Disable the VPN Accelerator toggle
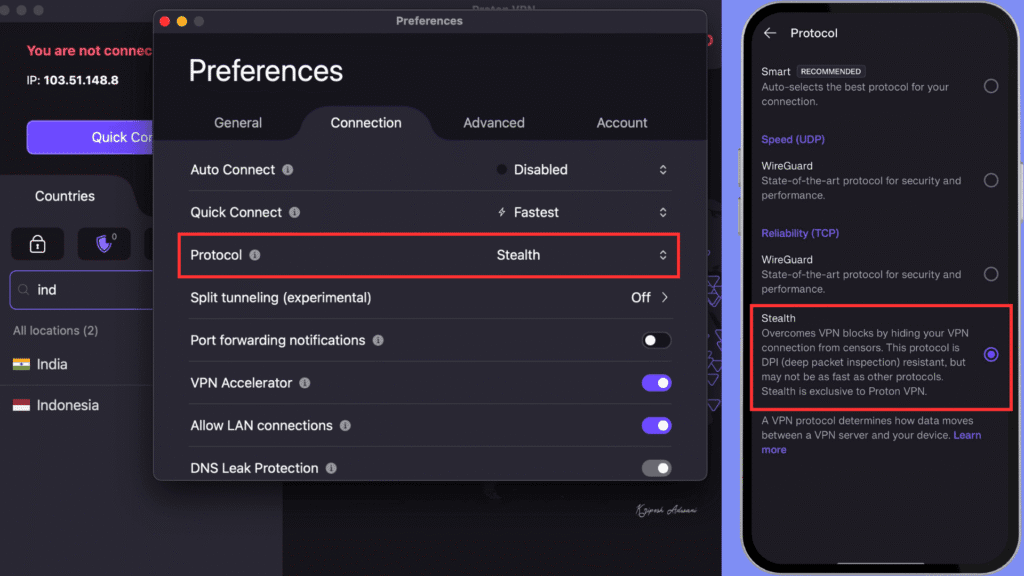The height and width of the screenshot is (576, 1024). [x=656, y=383]
